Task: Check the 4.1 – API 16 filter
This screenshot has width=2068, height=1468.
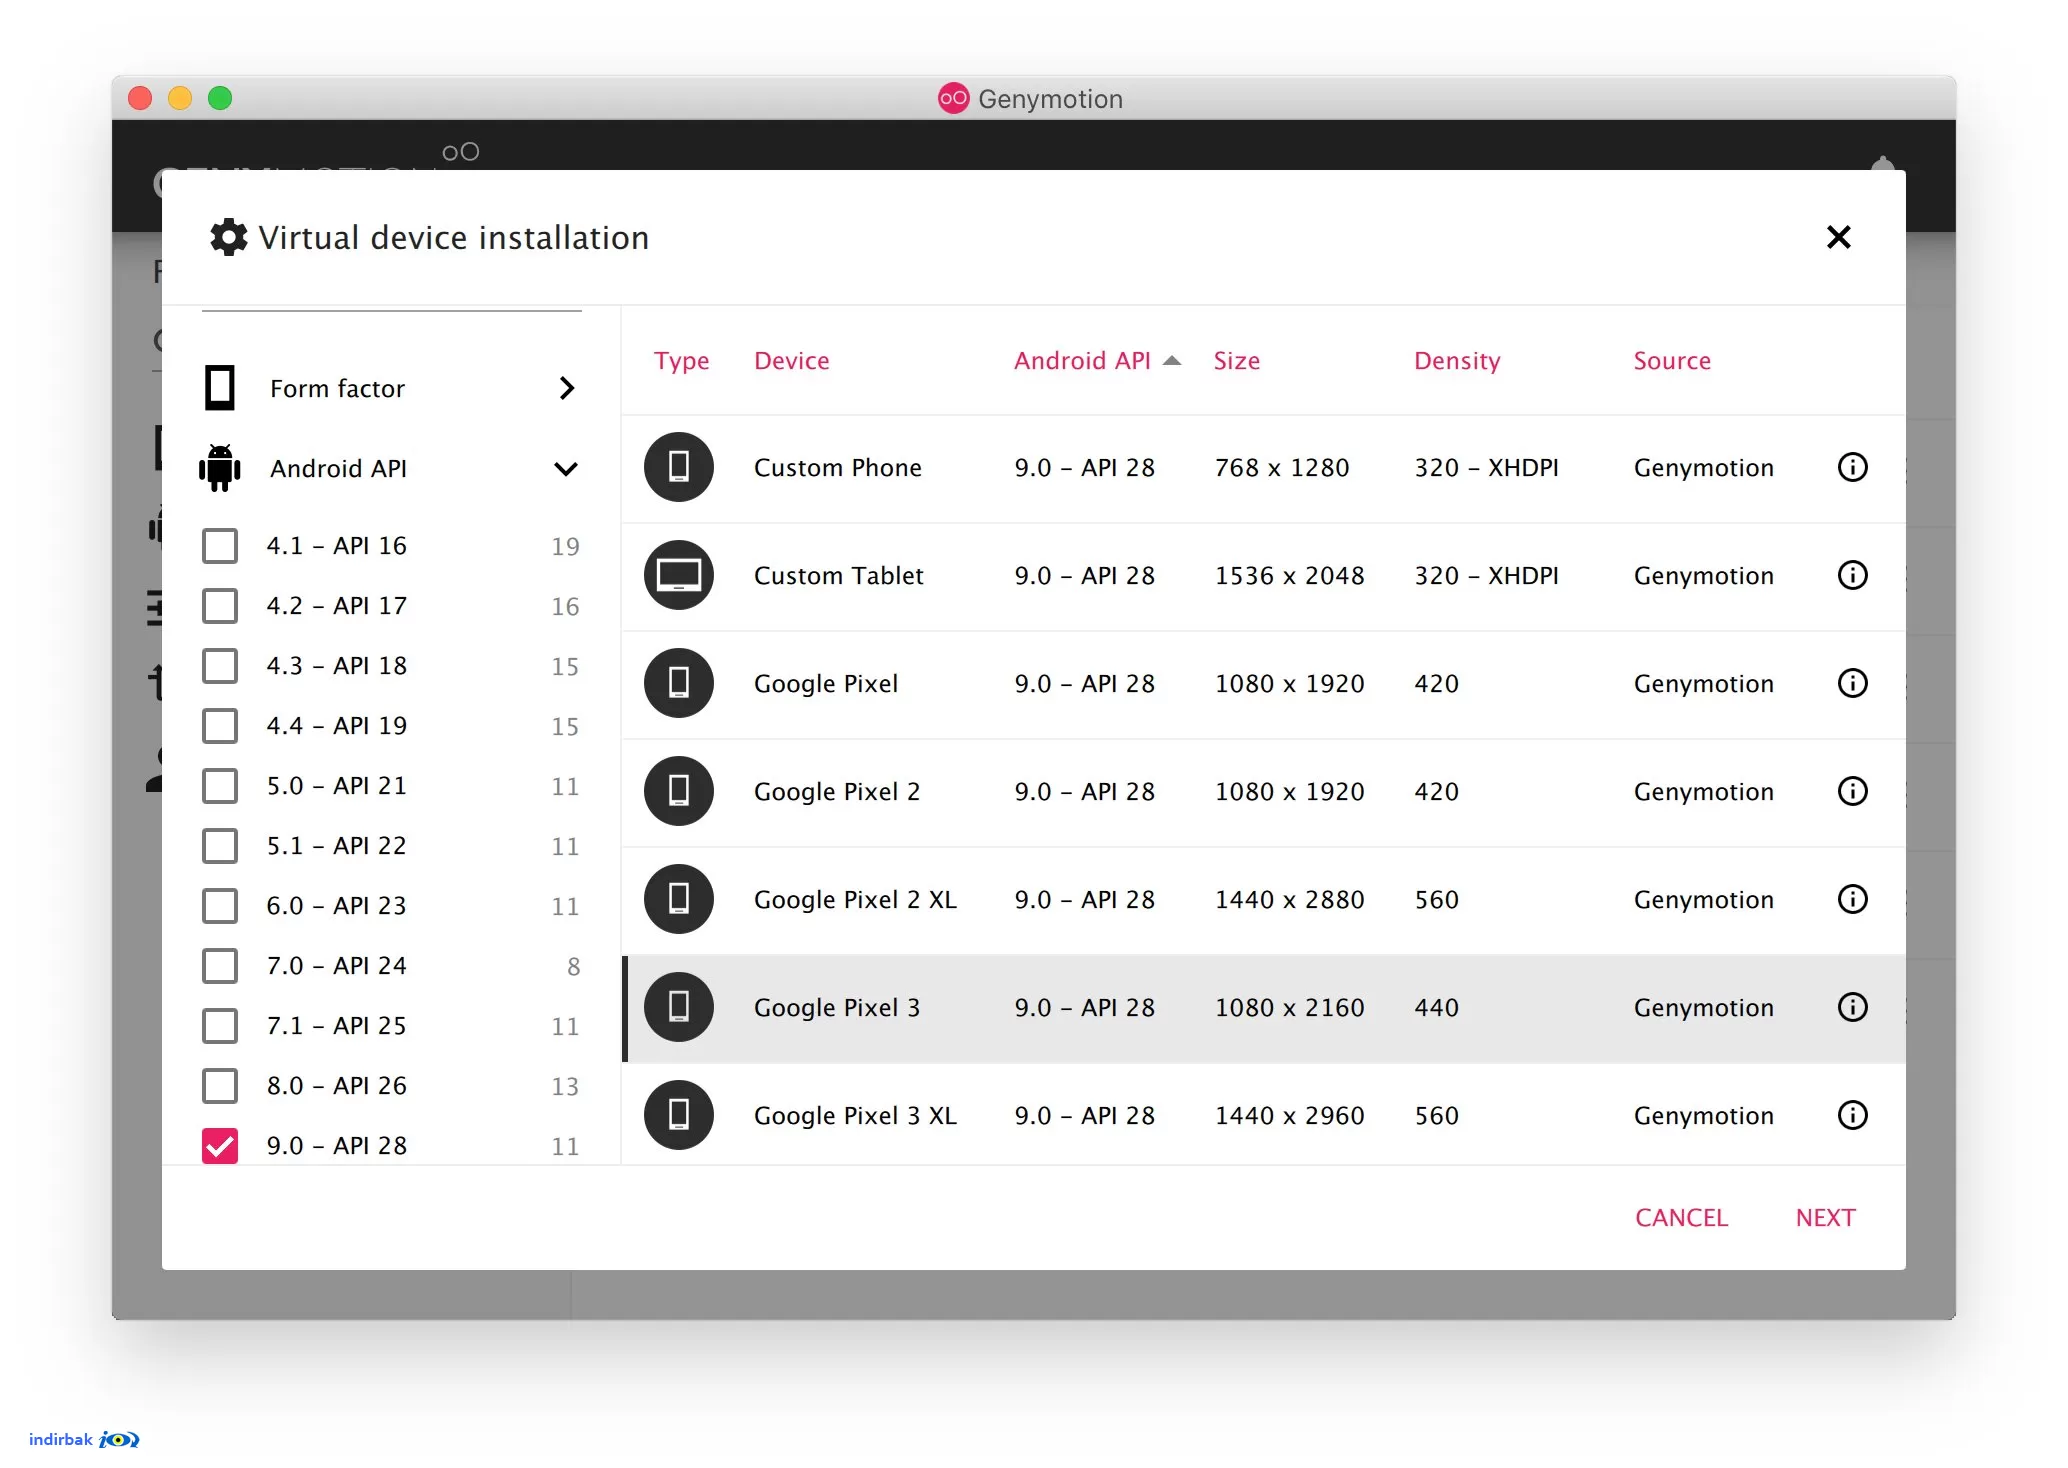Action: [x=220, y=546]
